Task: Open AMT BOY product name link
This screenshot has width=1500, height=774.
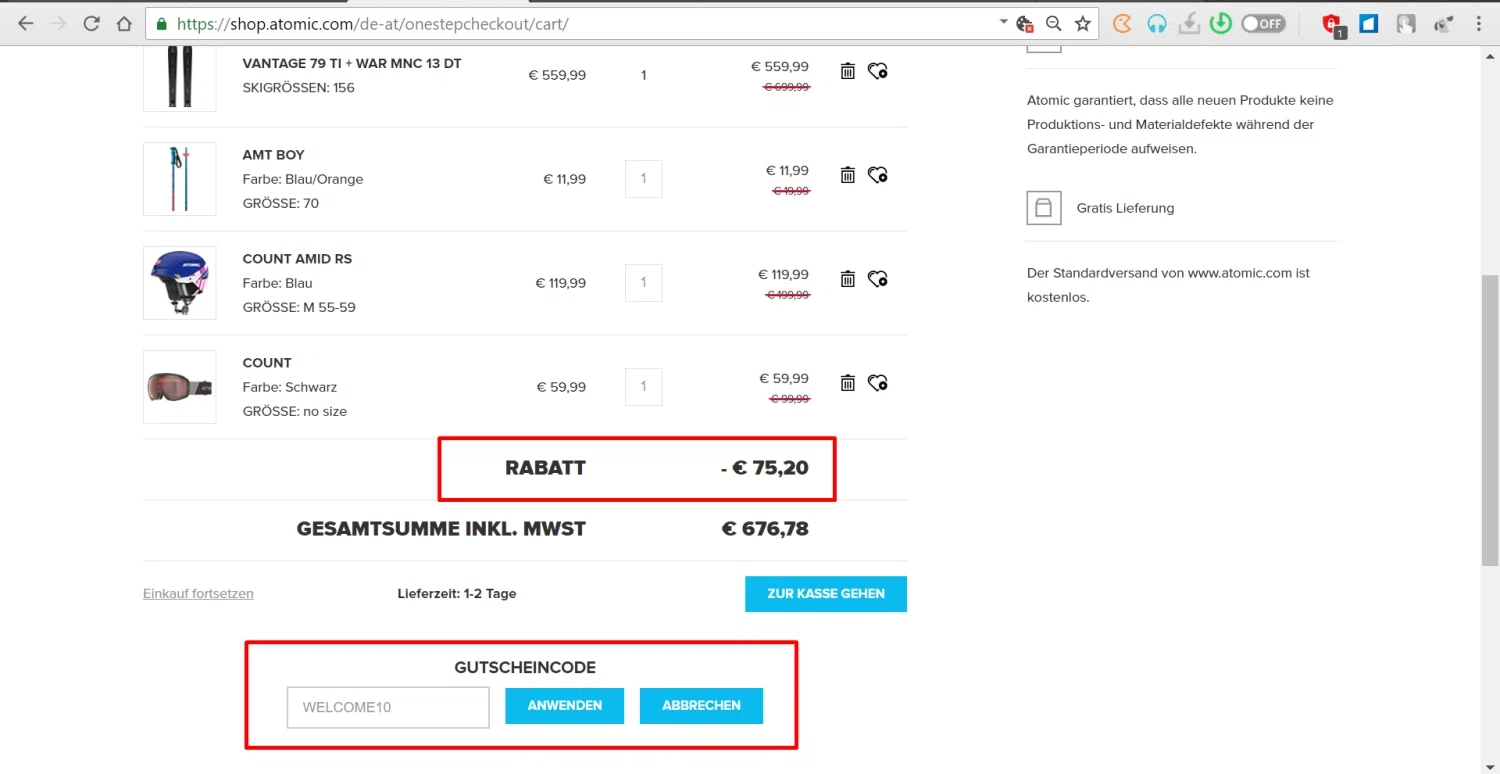Action: click(273, 155)
